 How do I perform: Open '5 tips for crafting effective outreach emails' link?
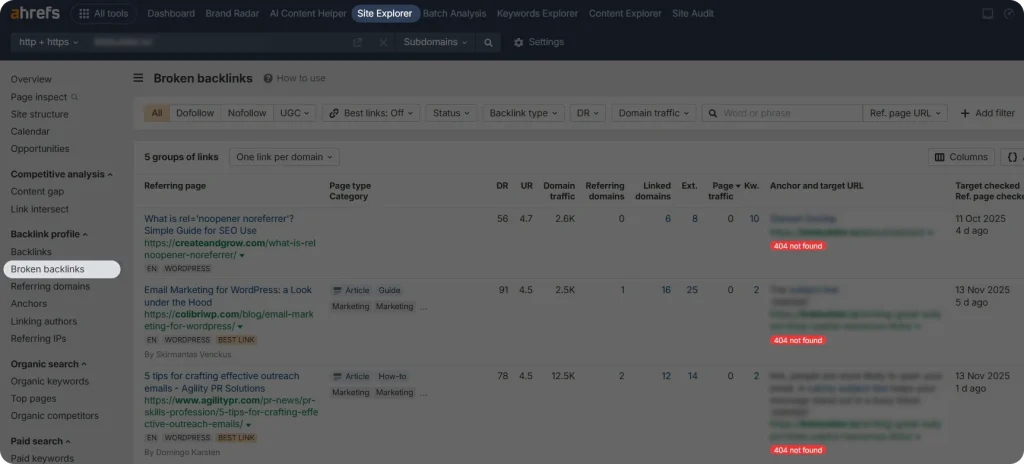coord(221,382)
